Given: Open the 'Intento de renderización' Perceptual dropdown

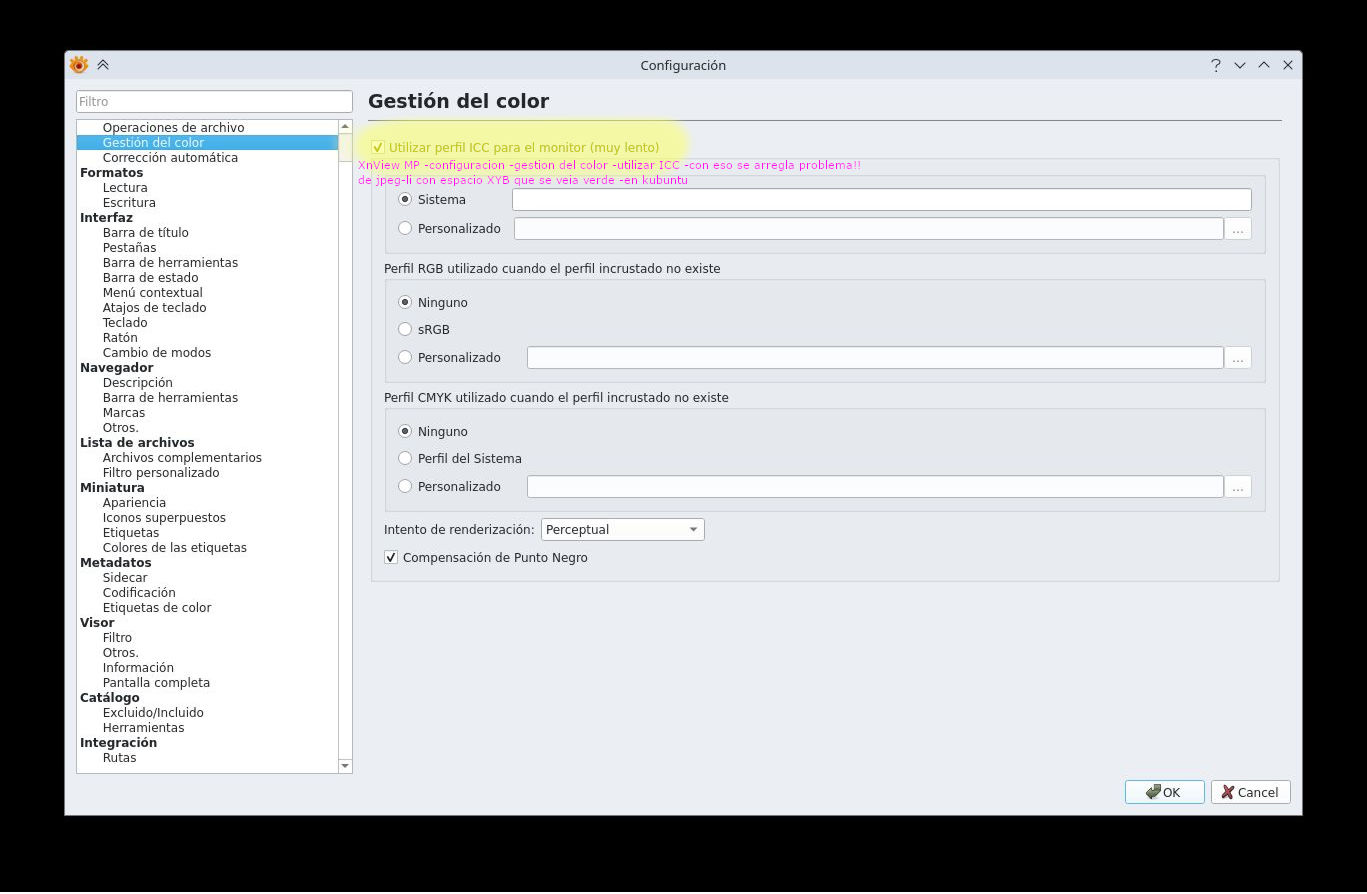Looking at the screenshot, I should pyautogui.click(x=622, y=529).
